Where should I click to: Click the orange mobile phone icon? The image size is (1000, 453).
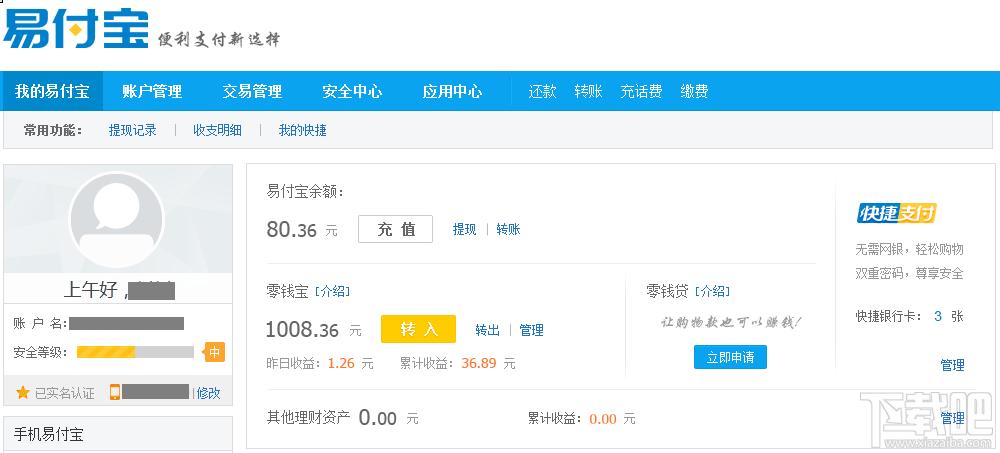click(115, 392)
